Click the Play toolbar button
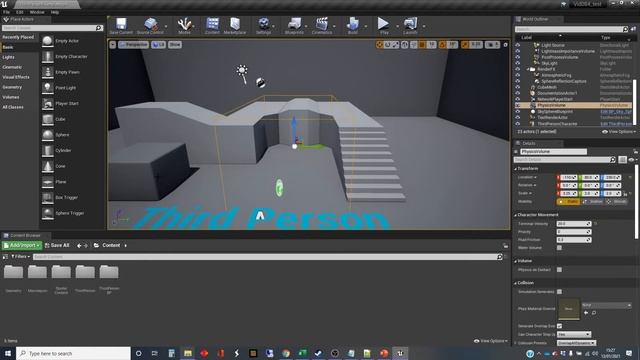Viewport: 640px width, 360px height. coord(383,25)
